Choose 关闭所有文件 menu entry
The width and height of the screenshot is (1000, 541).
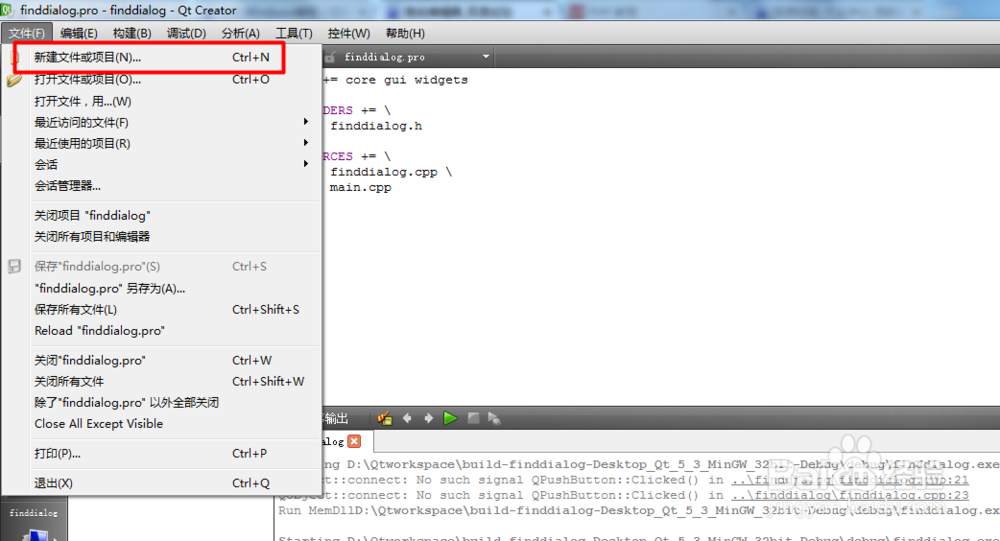click(161, 382)
